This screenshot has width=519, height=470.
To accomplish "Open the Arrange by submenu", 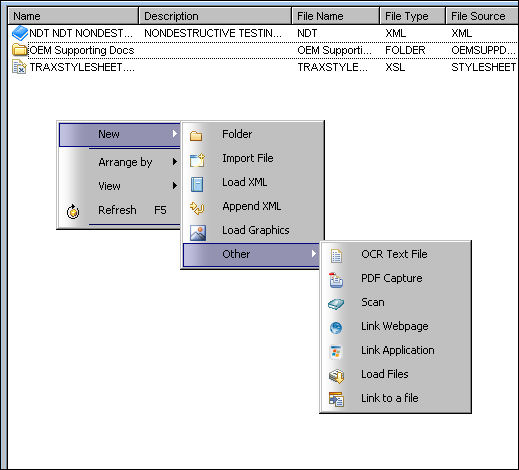I will tap(120, 162).
